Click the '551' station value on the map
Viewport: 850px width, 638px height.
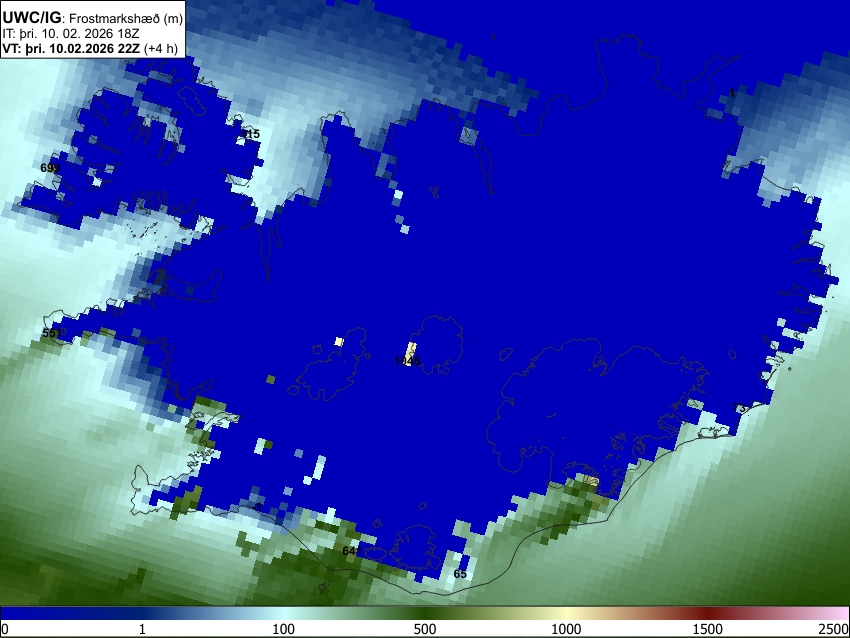(51, 333)
